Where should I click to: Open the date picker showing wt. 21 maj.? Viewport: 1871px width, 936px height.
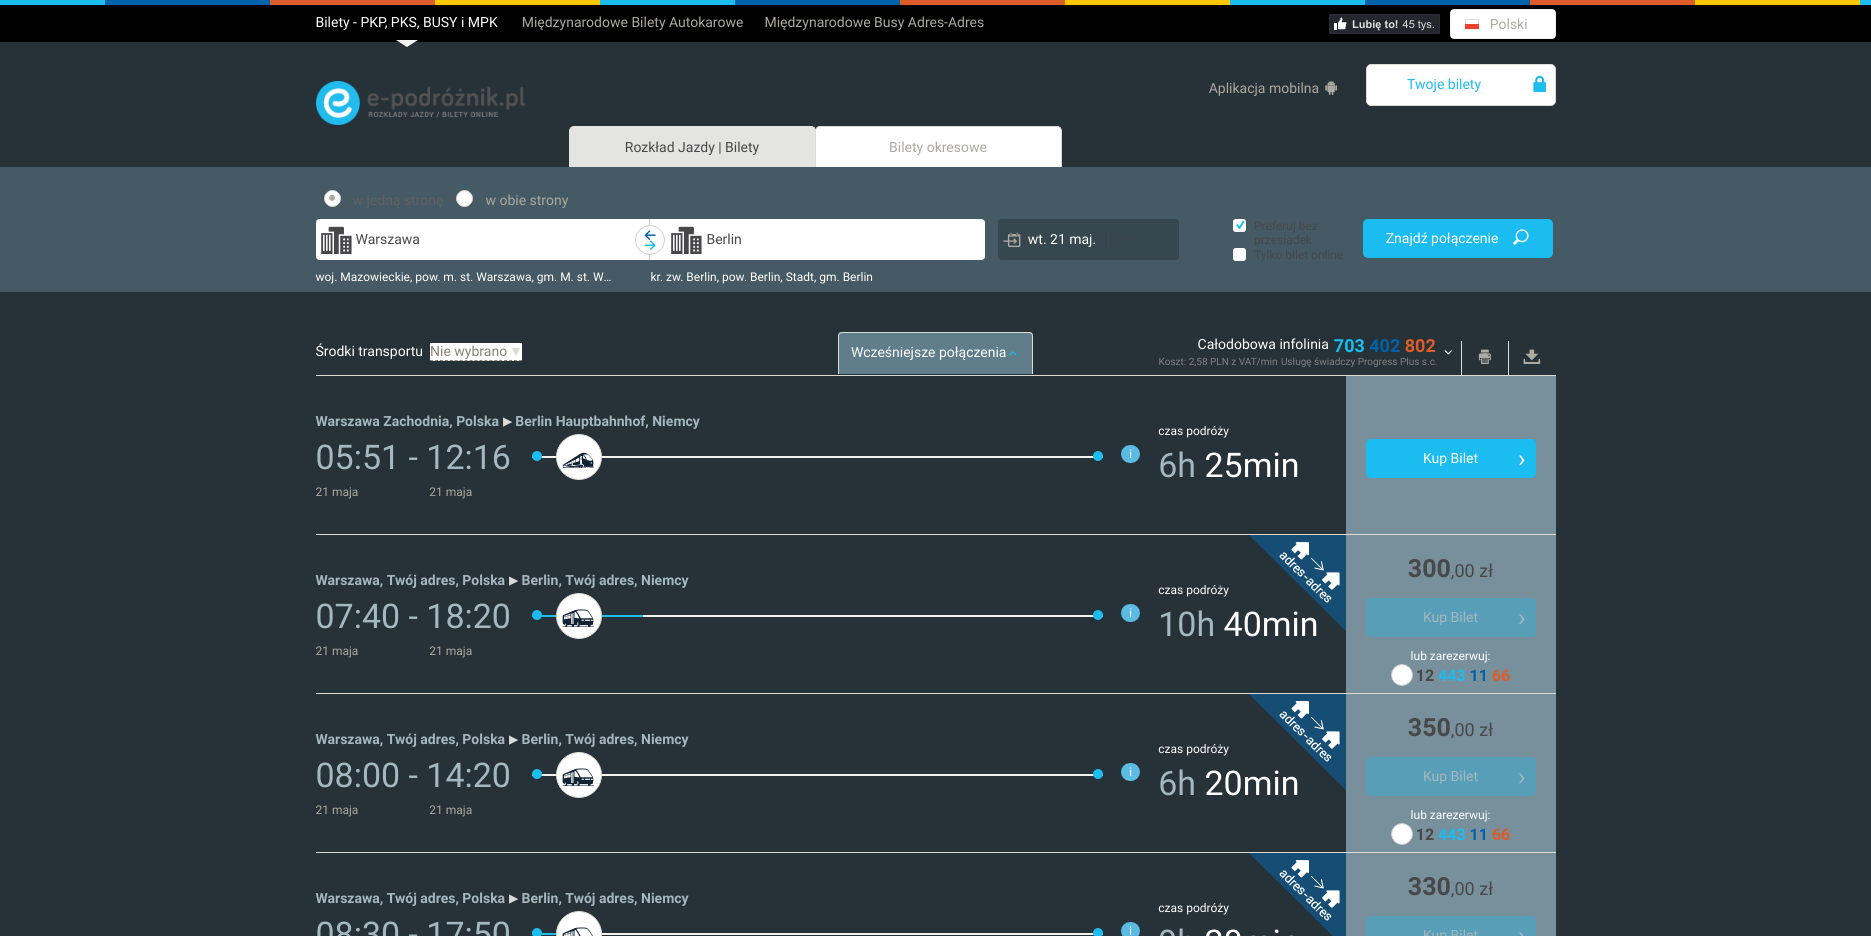(1088, 240)
